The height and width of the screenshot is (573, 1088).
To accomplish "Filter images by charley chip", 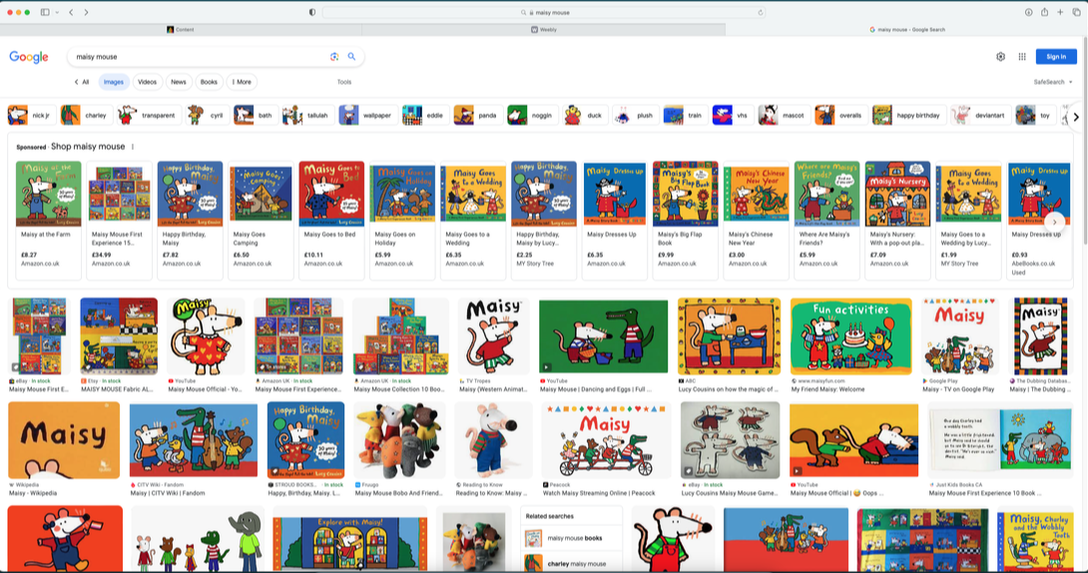I will [86, 115].
